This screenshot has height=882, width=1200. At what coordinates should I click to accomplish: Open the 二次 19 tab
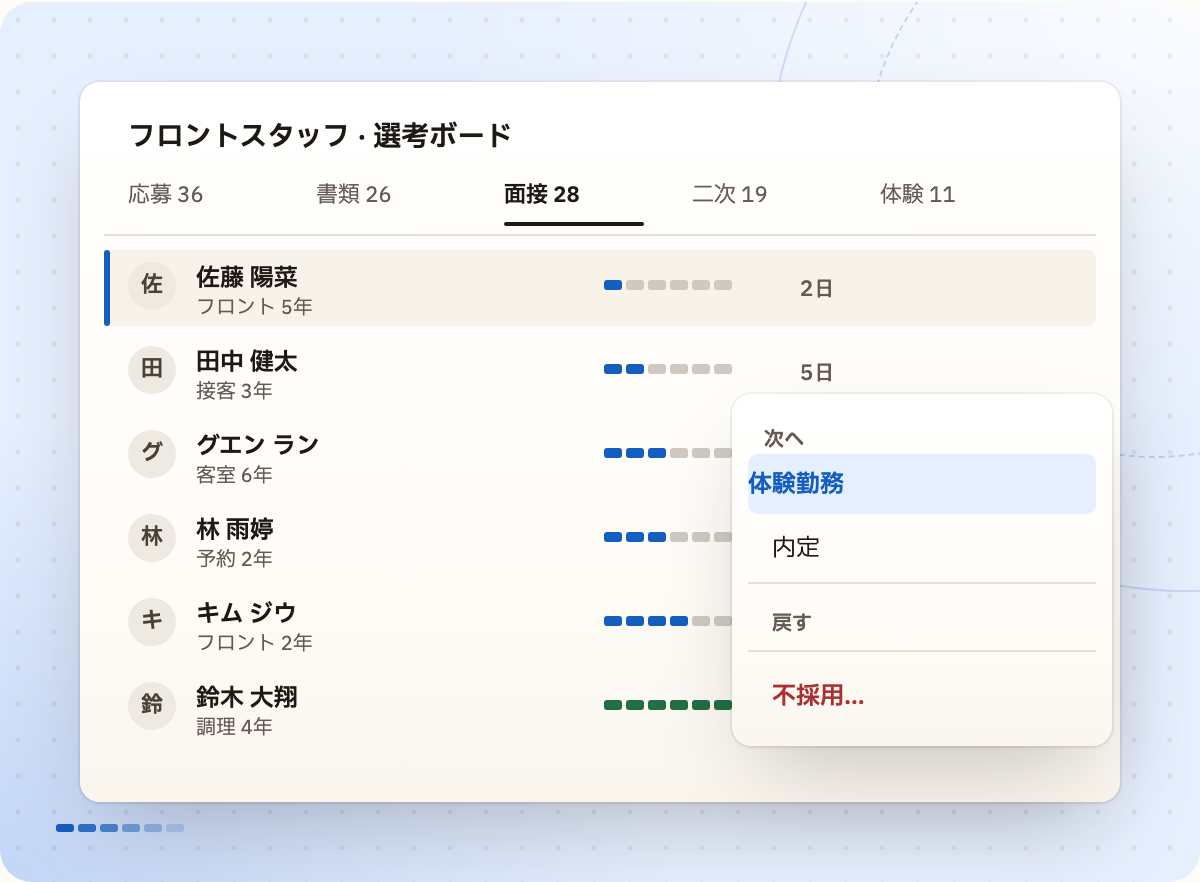coord(730,194)
